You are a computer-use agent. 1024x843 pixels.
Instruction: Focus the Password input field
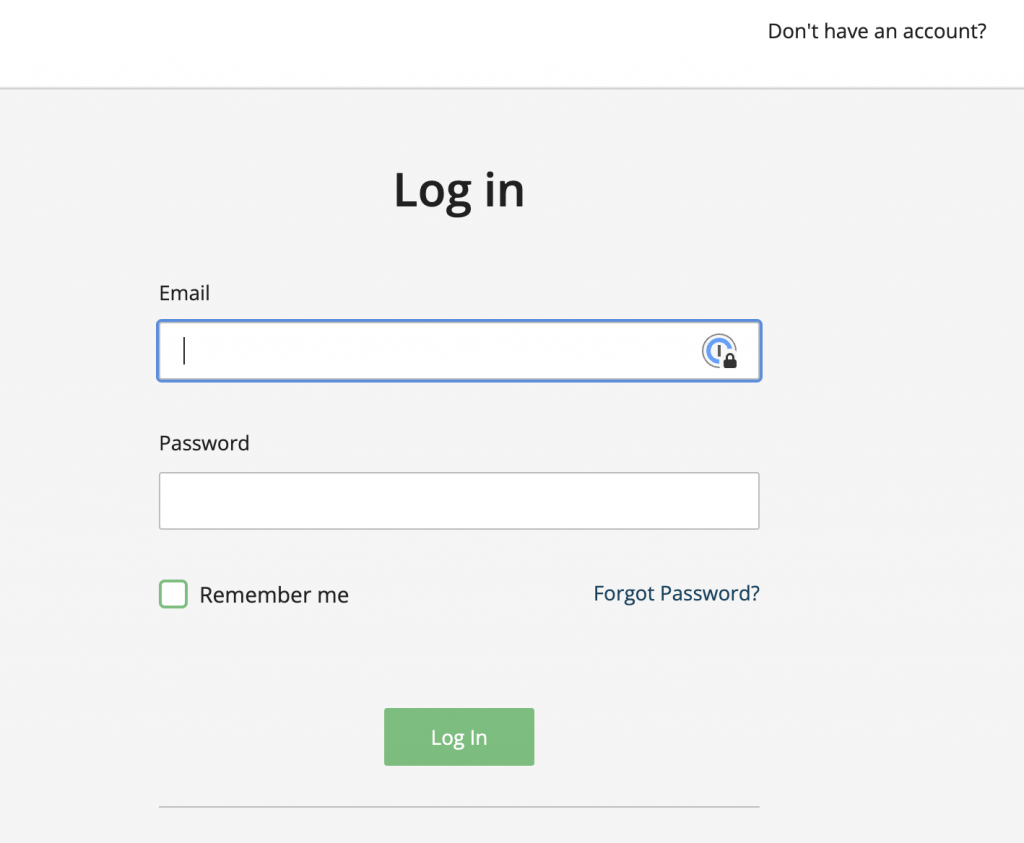tap(458, 500)
